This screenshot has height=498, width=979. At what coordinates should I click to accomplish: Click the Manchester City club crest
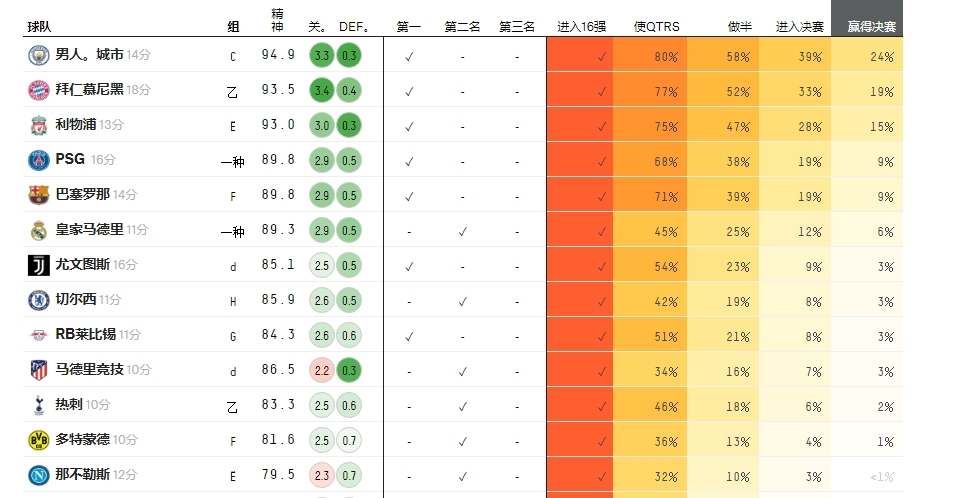[38, 56]
